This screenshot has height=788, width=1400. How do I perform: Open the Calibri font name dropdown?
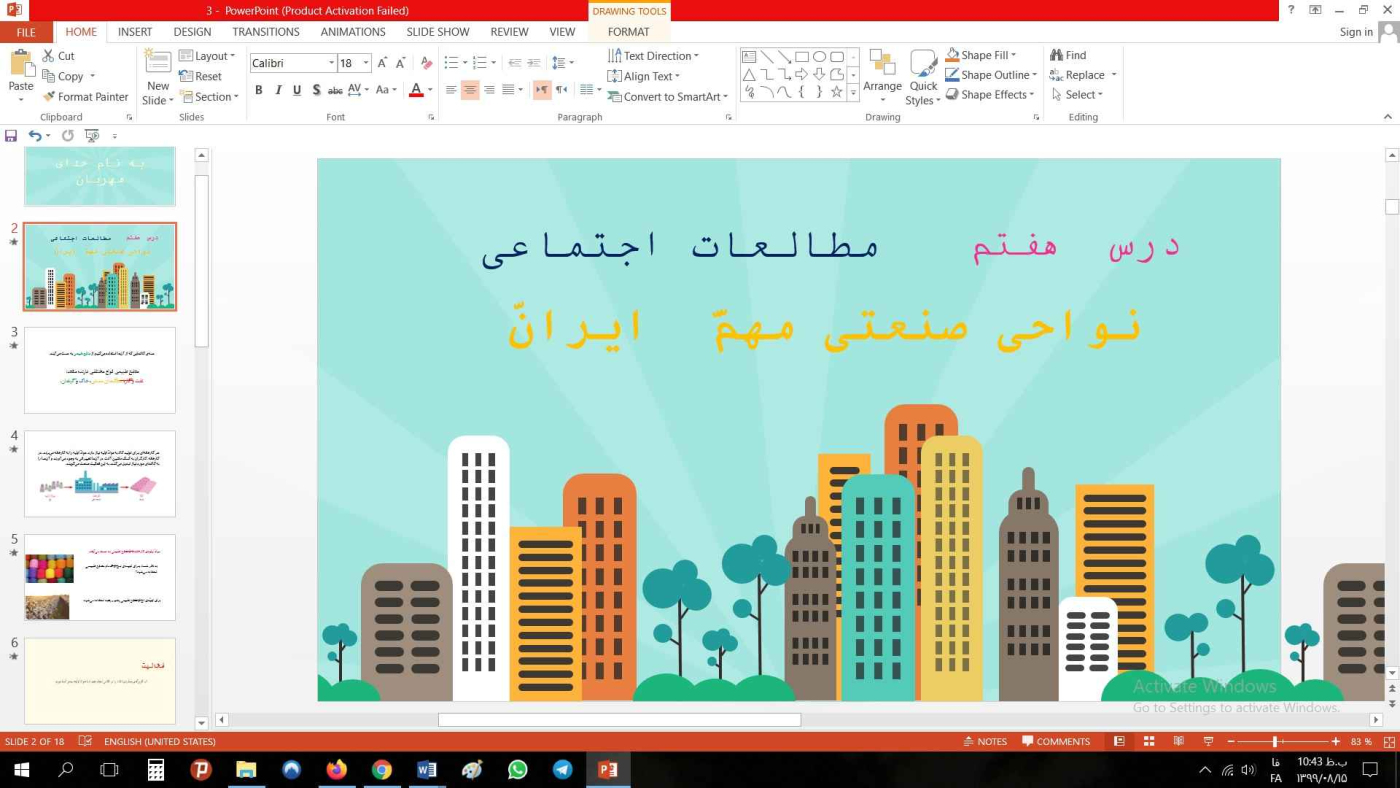tap(331, 63)
